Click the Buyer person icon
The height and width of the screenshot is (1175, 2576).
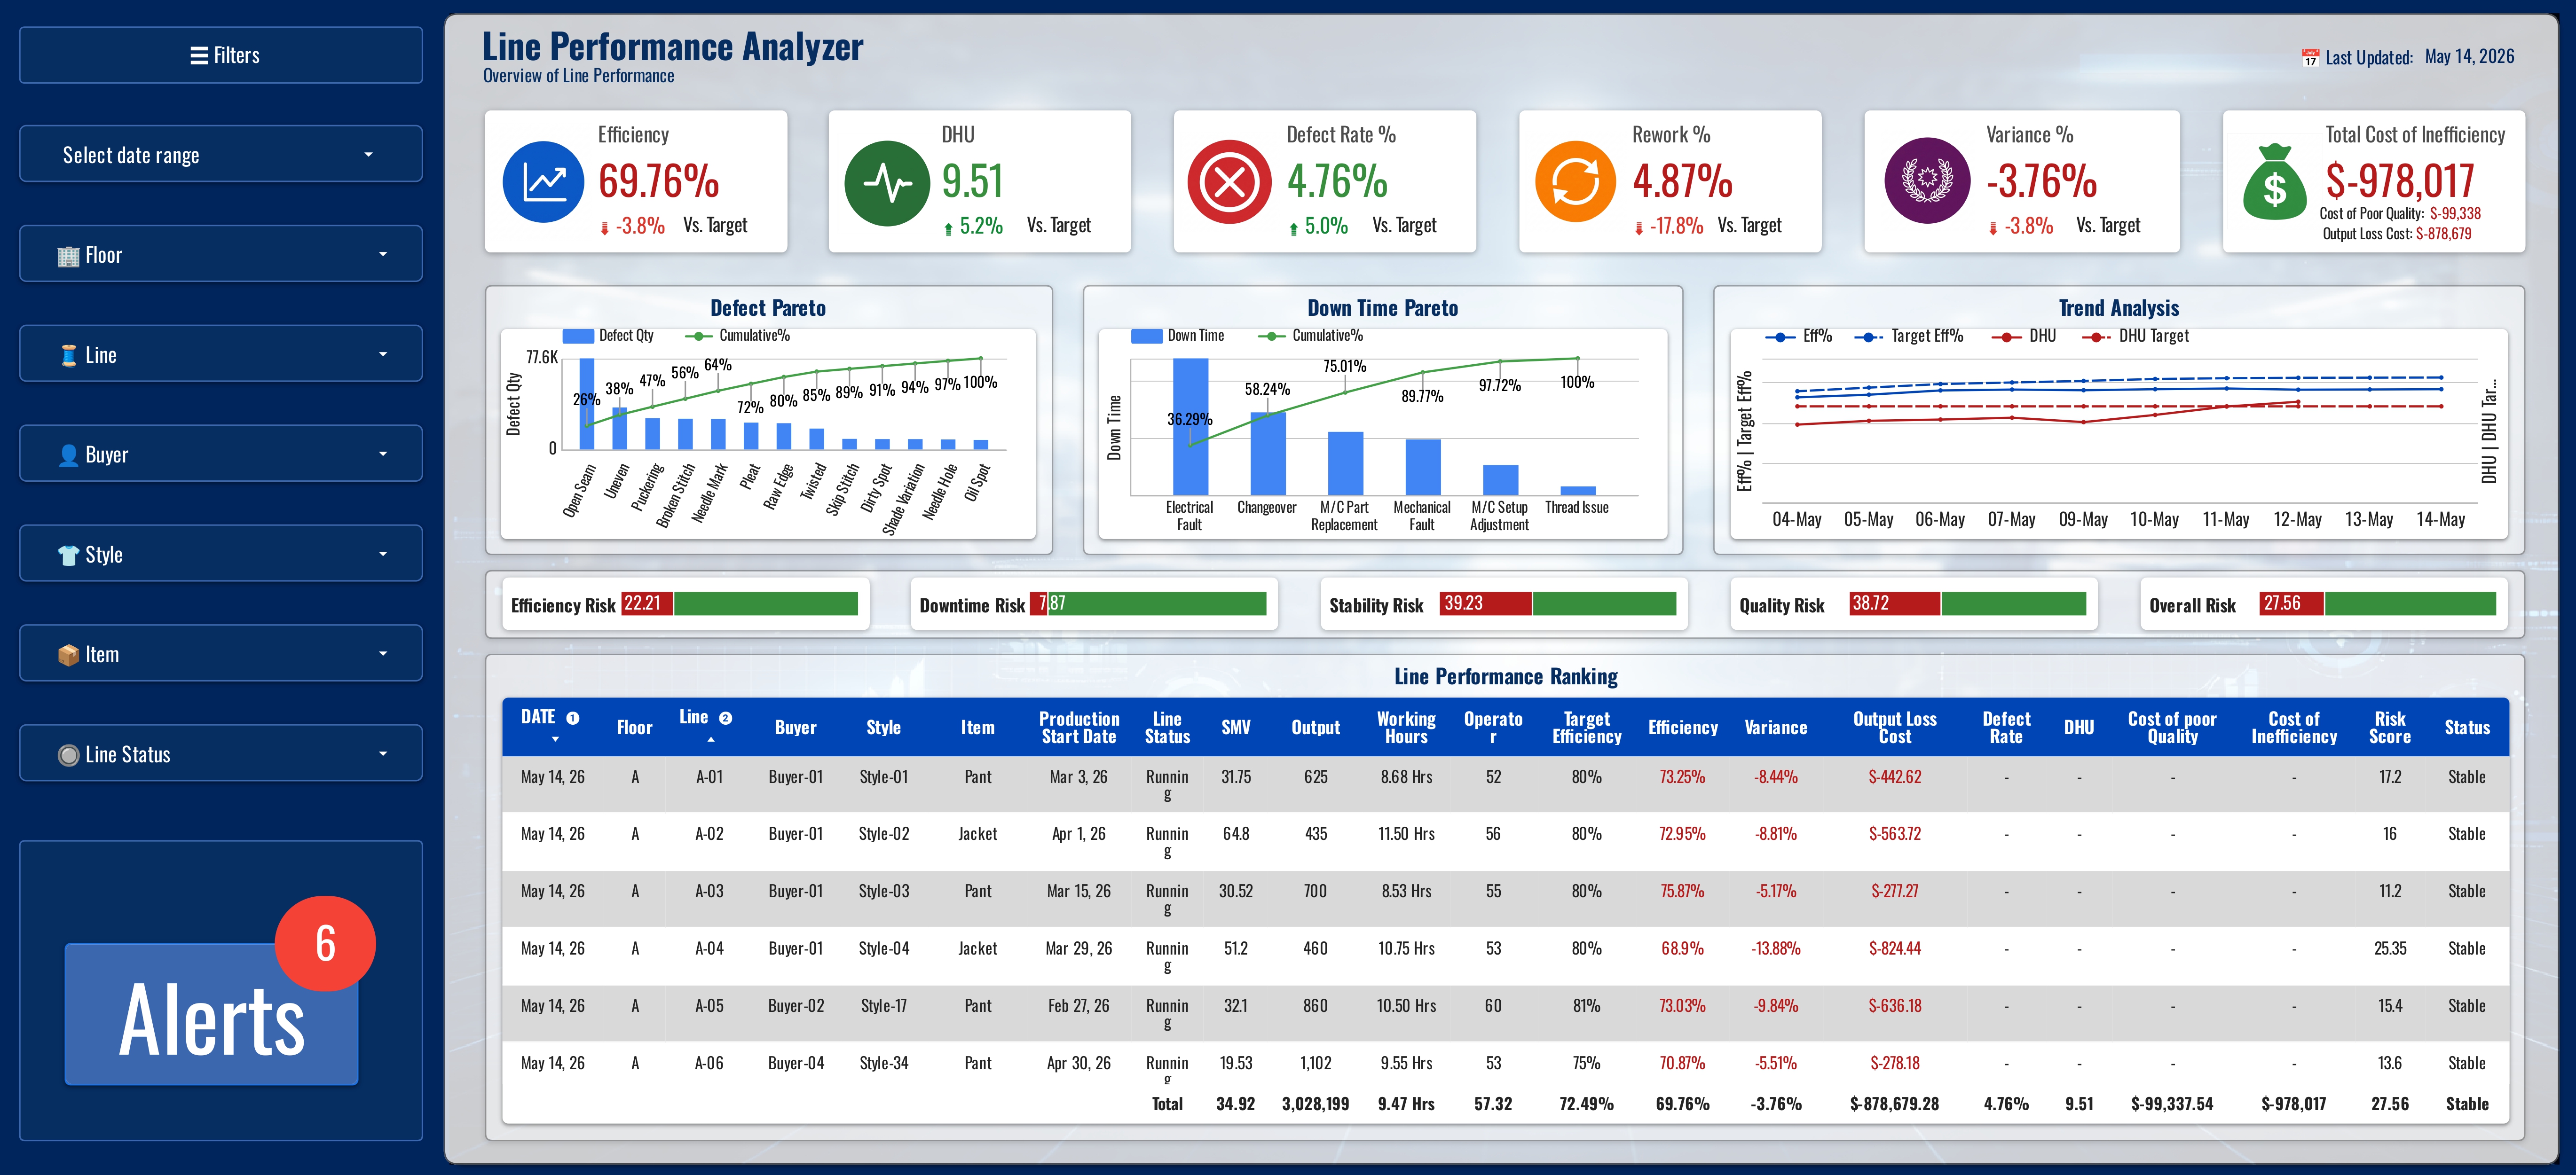pos(68,456)
